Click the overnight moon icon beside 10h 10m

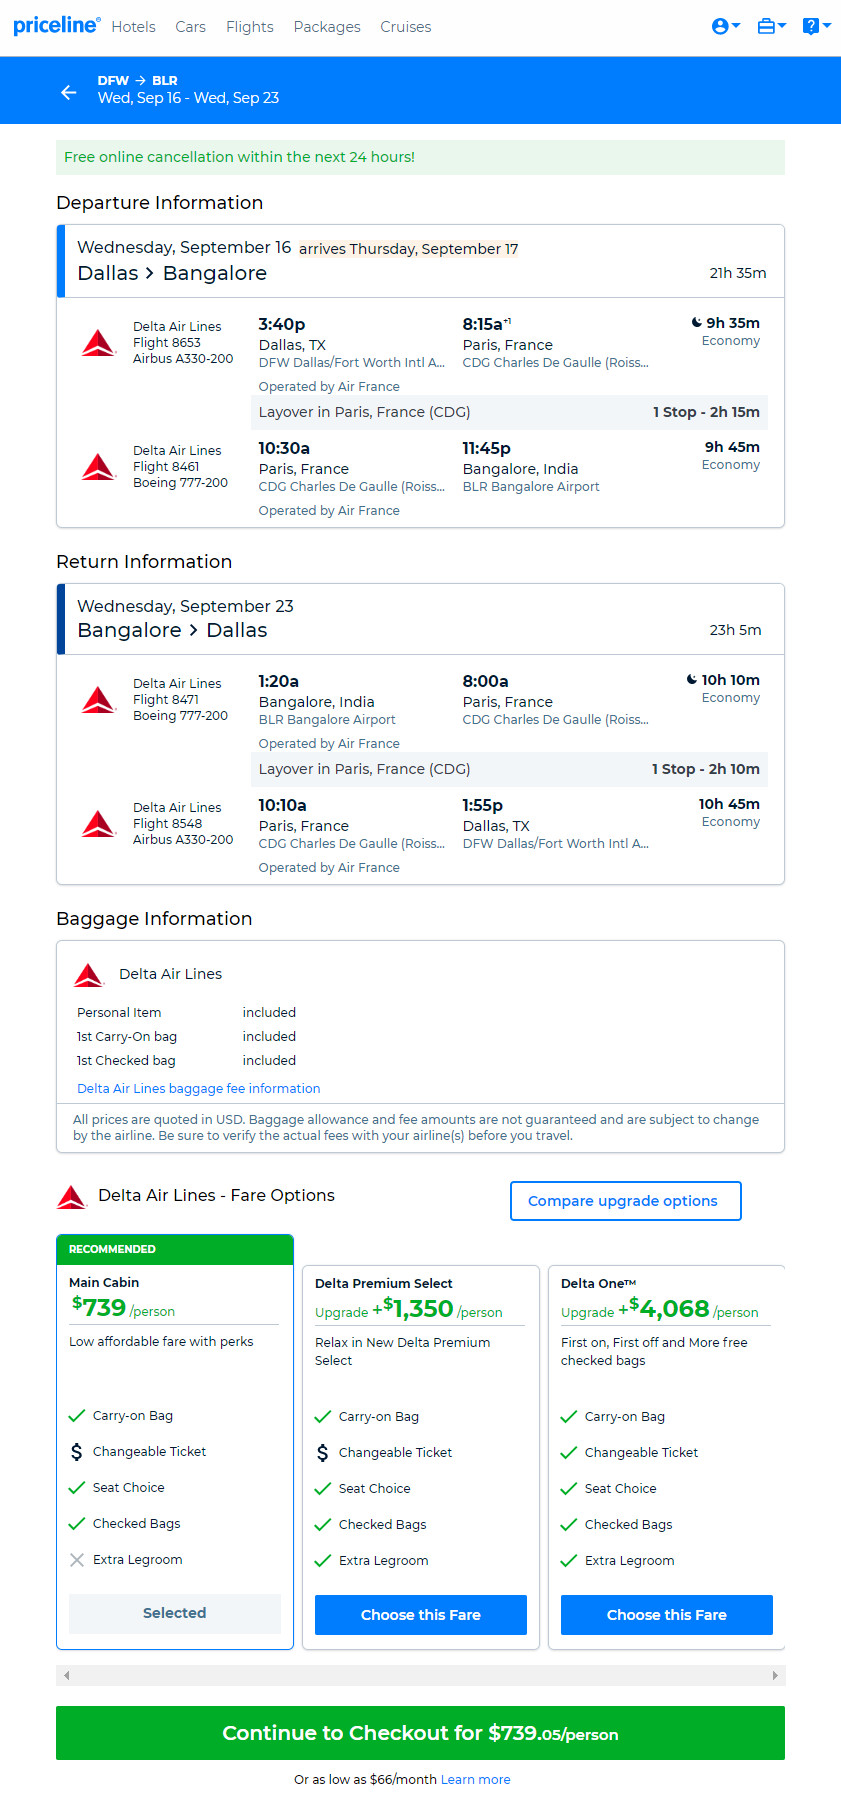tap(692, 679)
